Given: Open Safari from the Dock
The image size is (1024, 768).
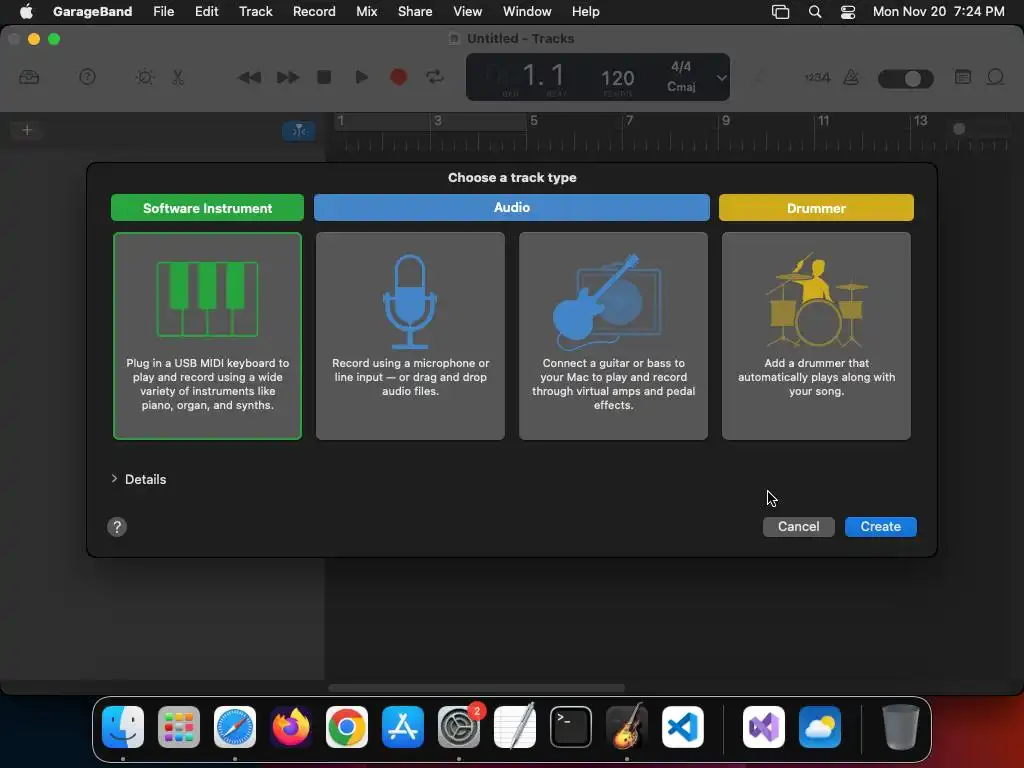Looking at the screenshot, I should tap(235, 727).
